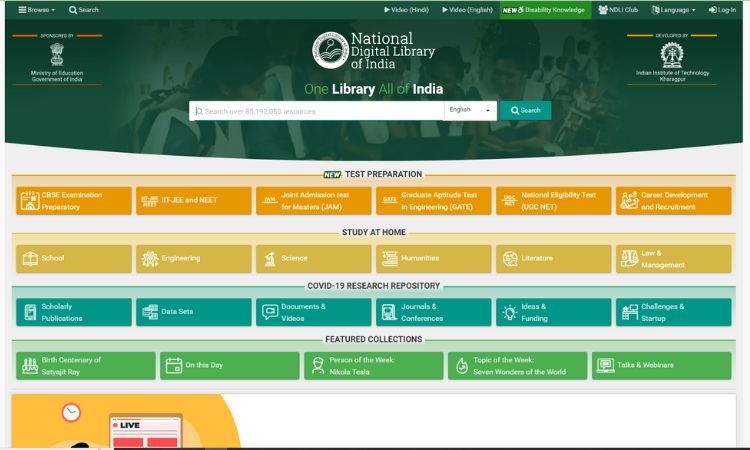The width and height of the screenshot is (750, 450).
Task: Click the teal Search button
Action: (526, 110)
